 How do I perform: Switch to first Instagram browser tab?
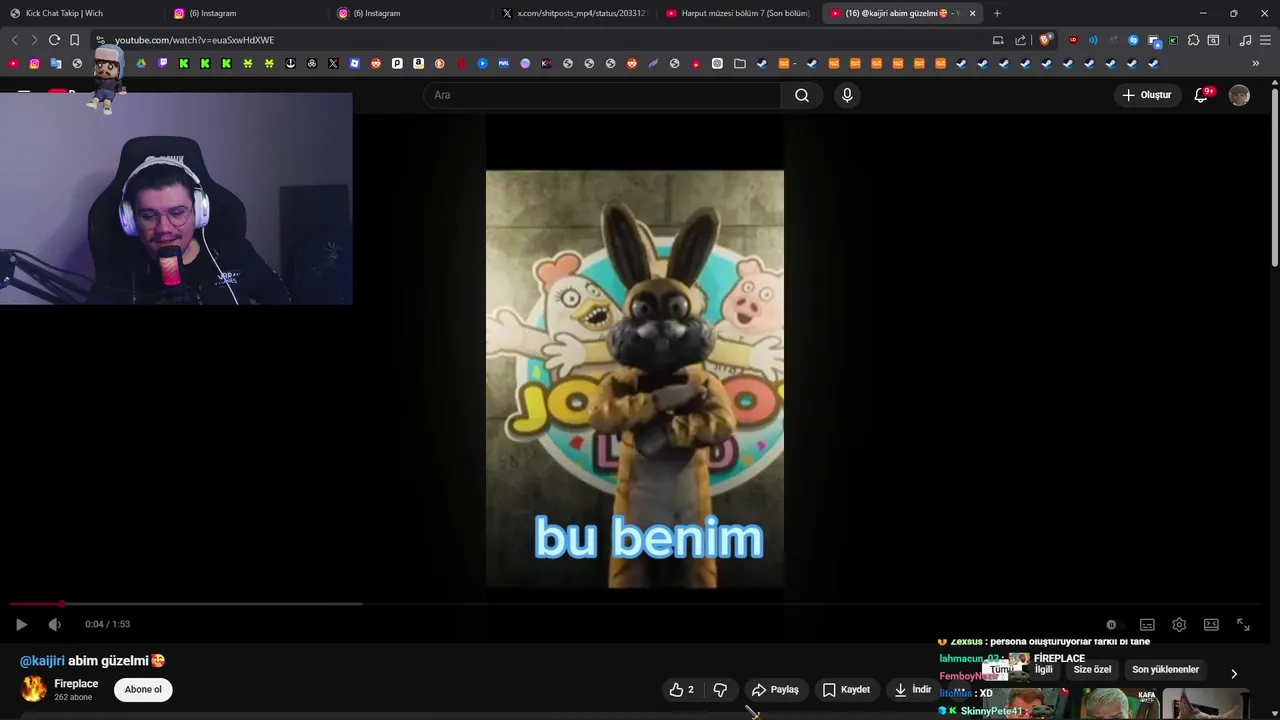245,13
